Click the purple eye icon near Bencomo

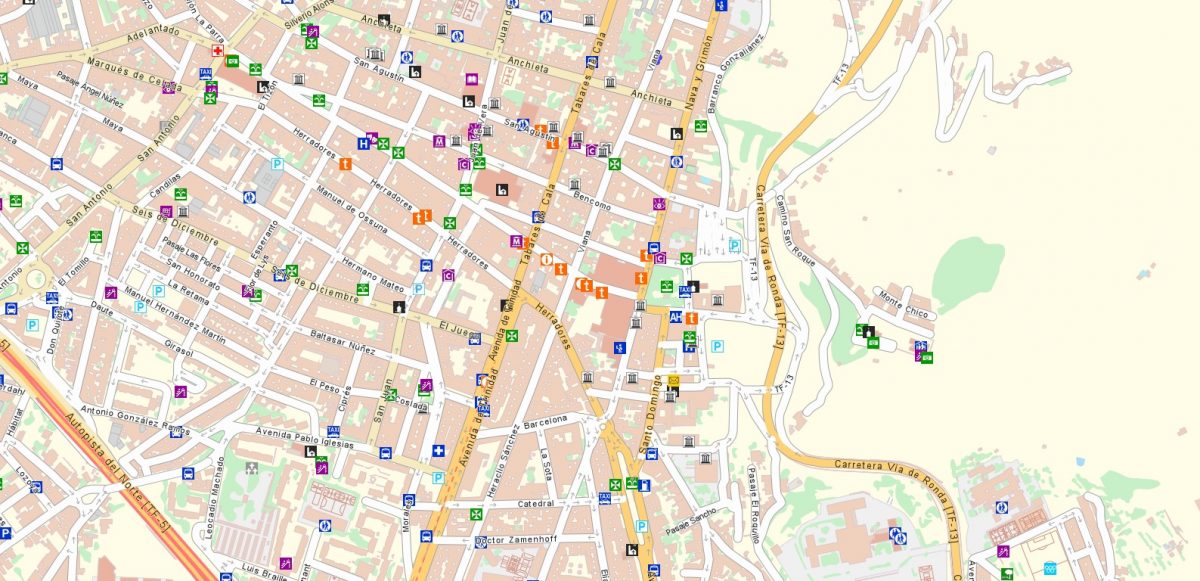tap(659, 204)
